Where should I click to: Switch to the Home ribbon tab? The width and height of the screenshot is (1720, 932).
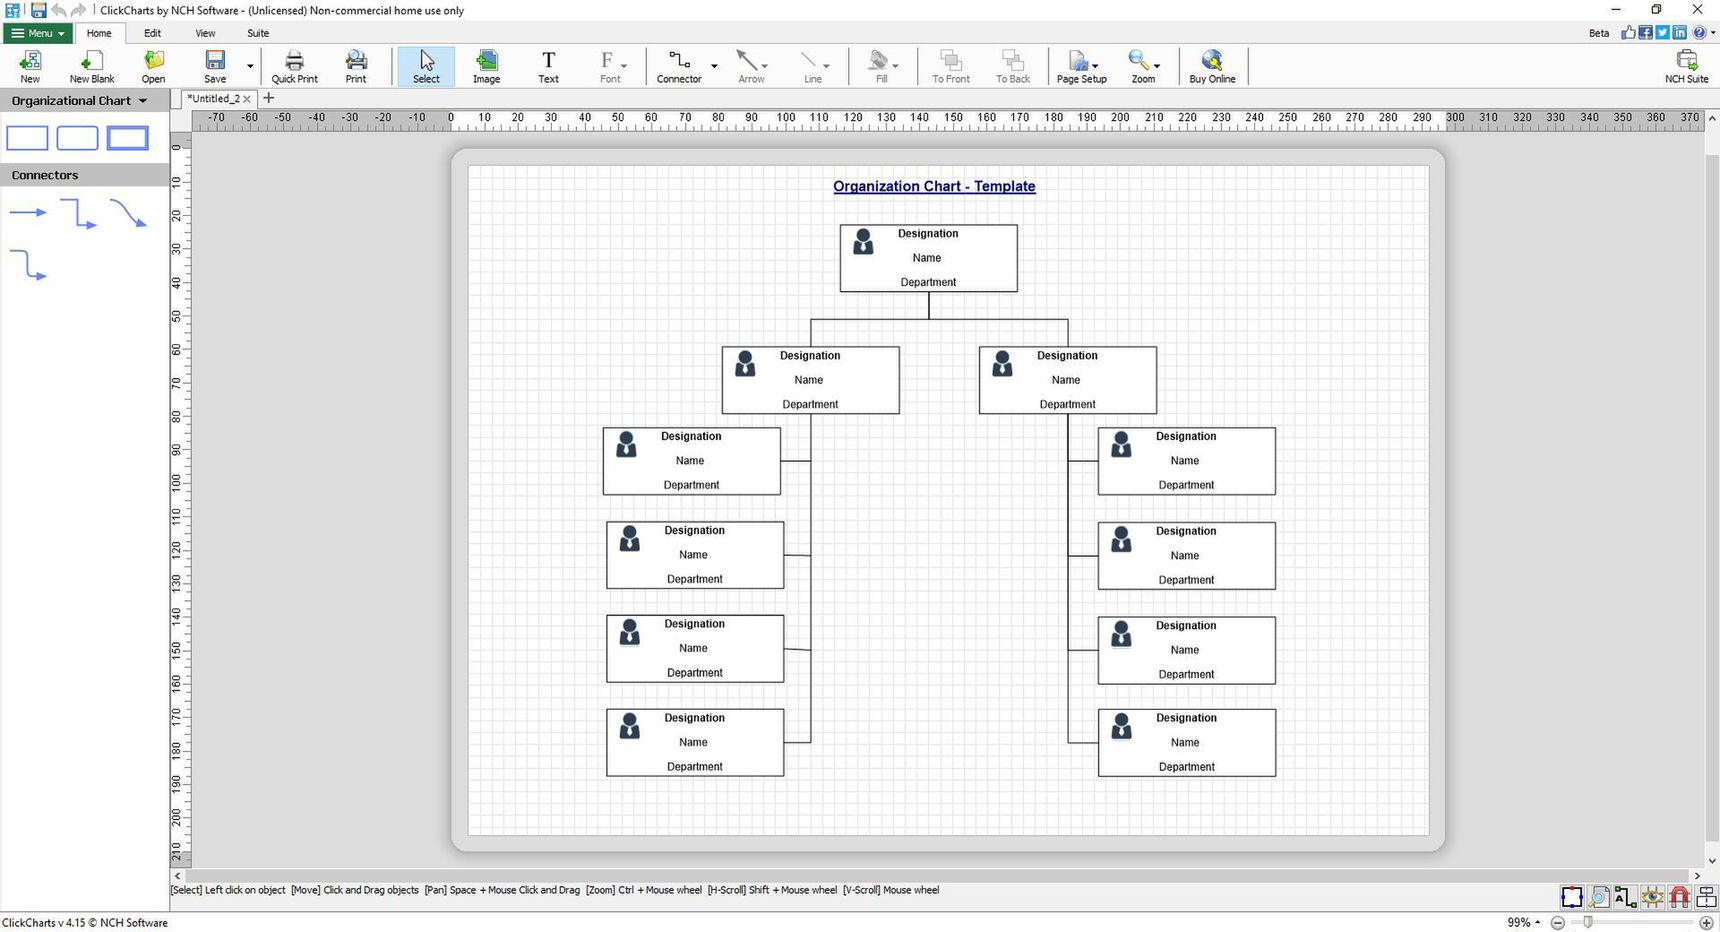(x=99, y=33)
